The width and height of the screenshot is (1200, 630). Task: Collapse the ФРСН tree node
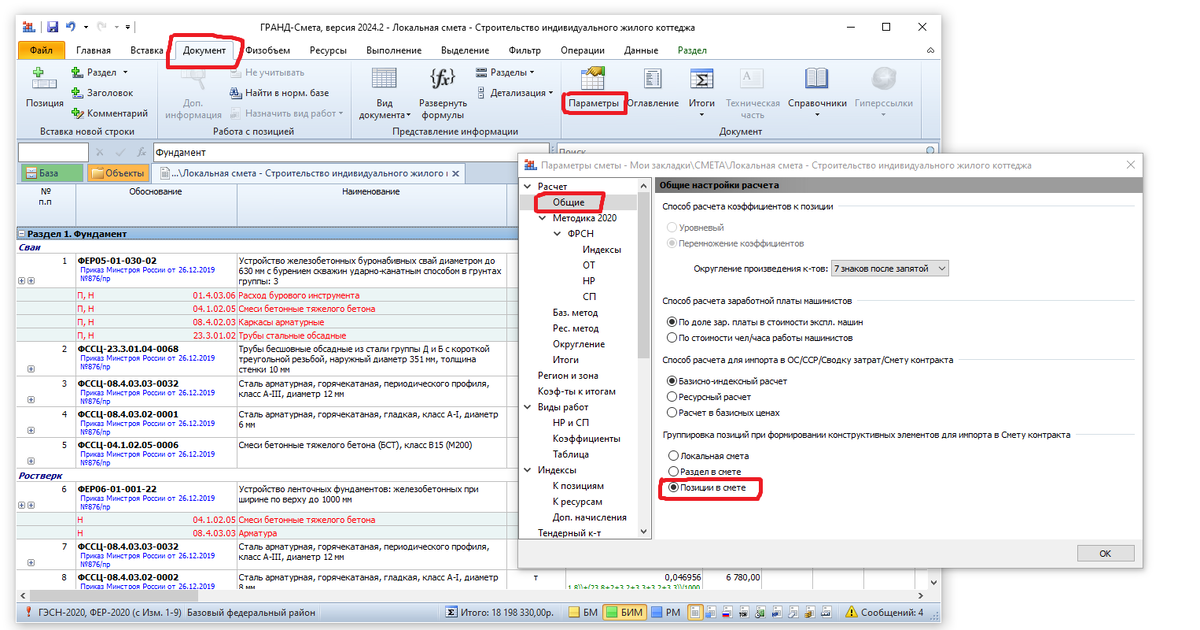pyautogui.click(x=558, y=234)
